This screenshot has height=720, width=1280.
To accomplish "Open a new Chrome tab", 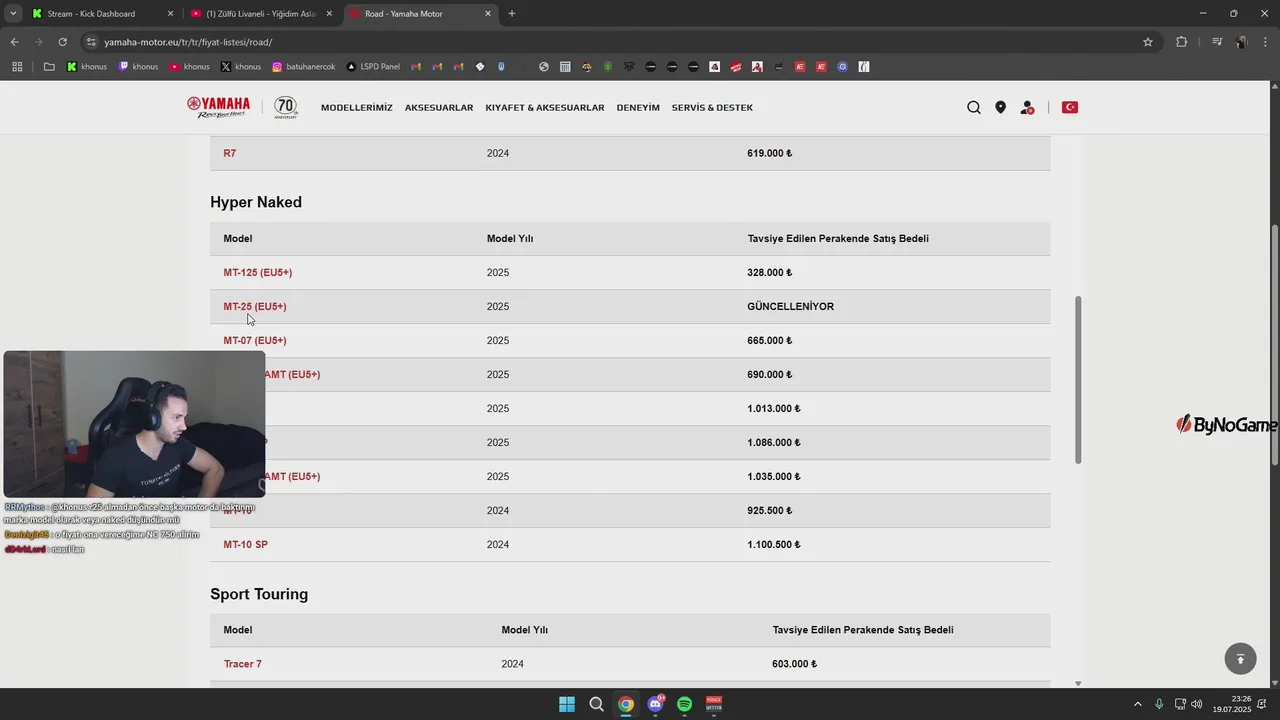I will coord(512,14).
